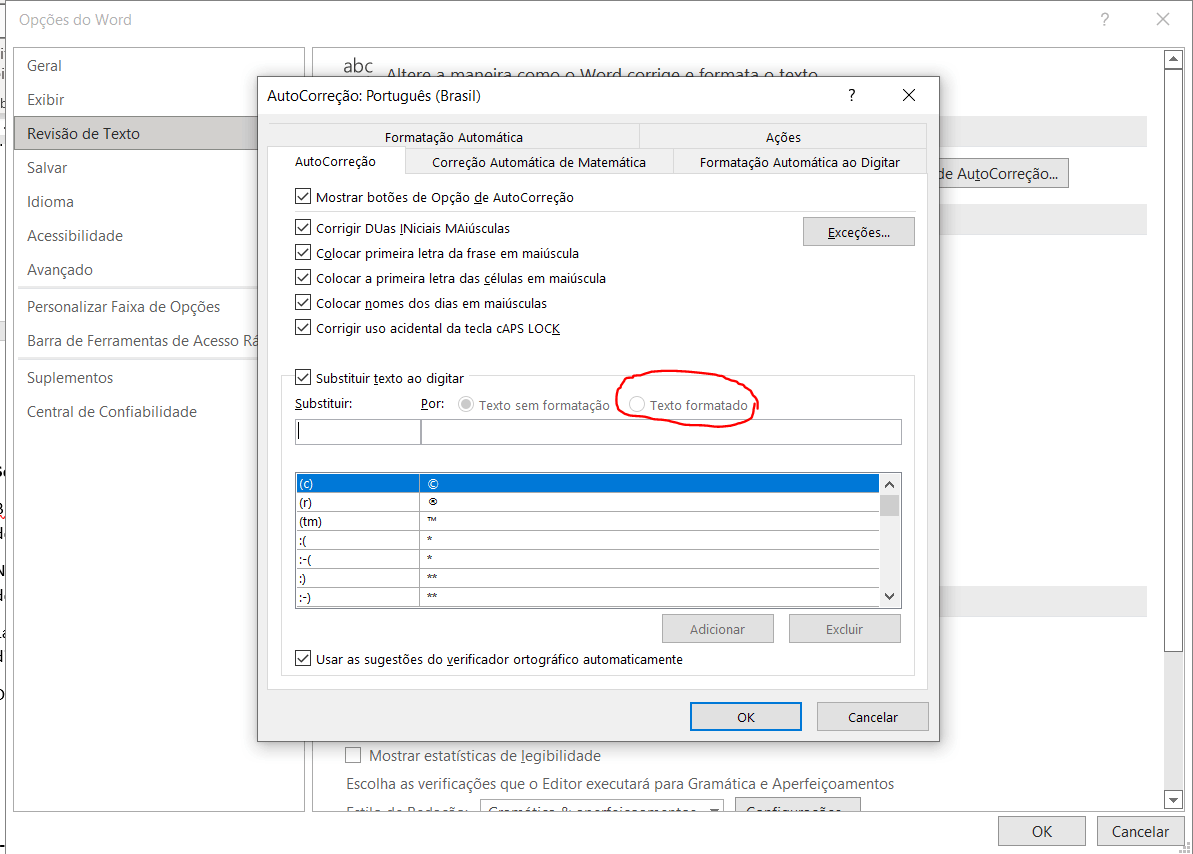Image resolution: width=1193 pixels, height=854 pixels.
Task: Click OK in Opções do Word window
Action: click(x=1042, y=831)
